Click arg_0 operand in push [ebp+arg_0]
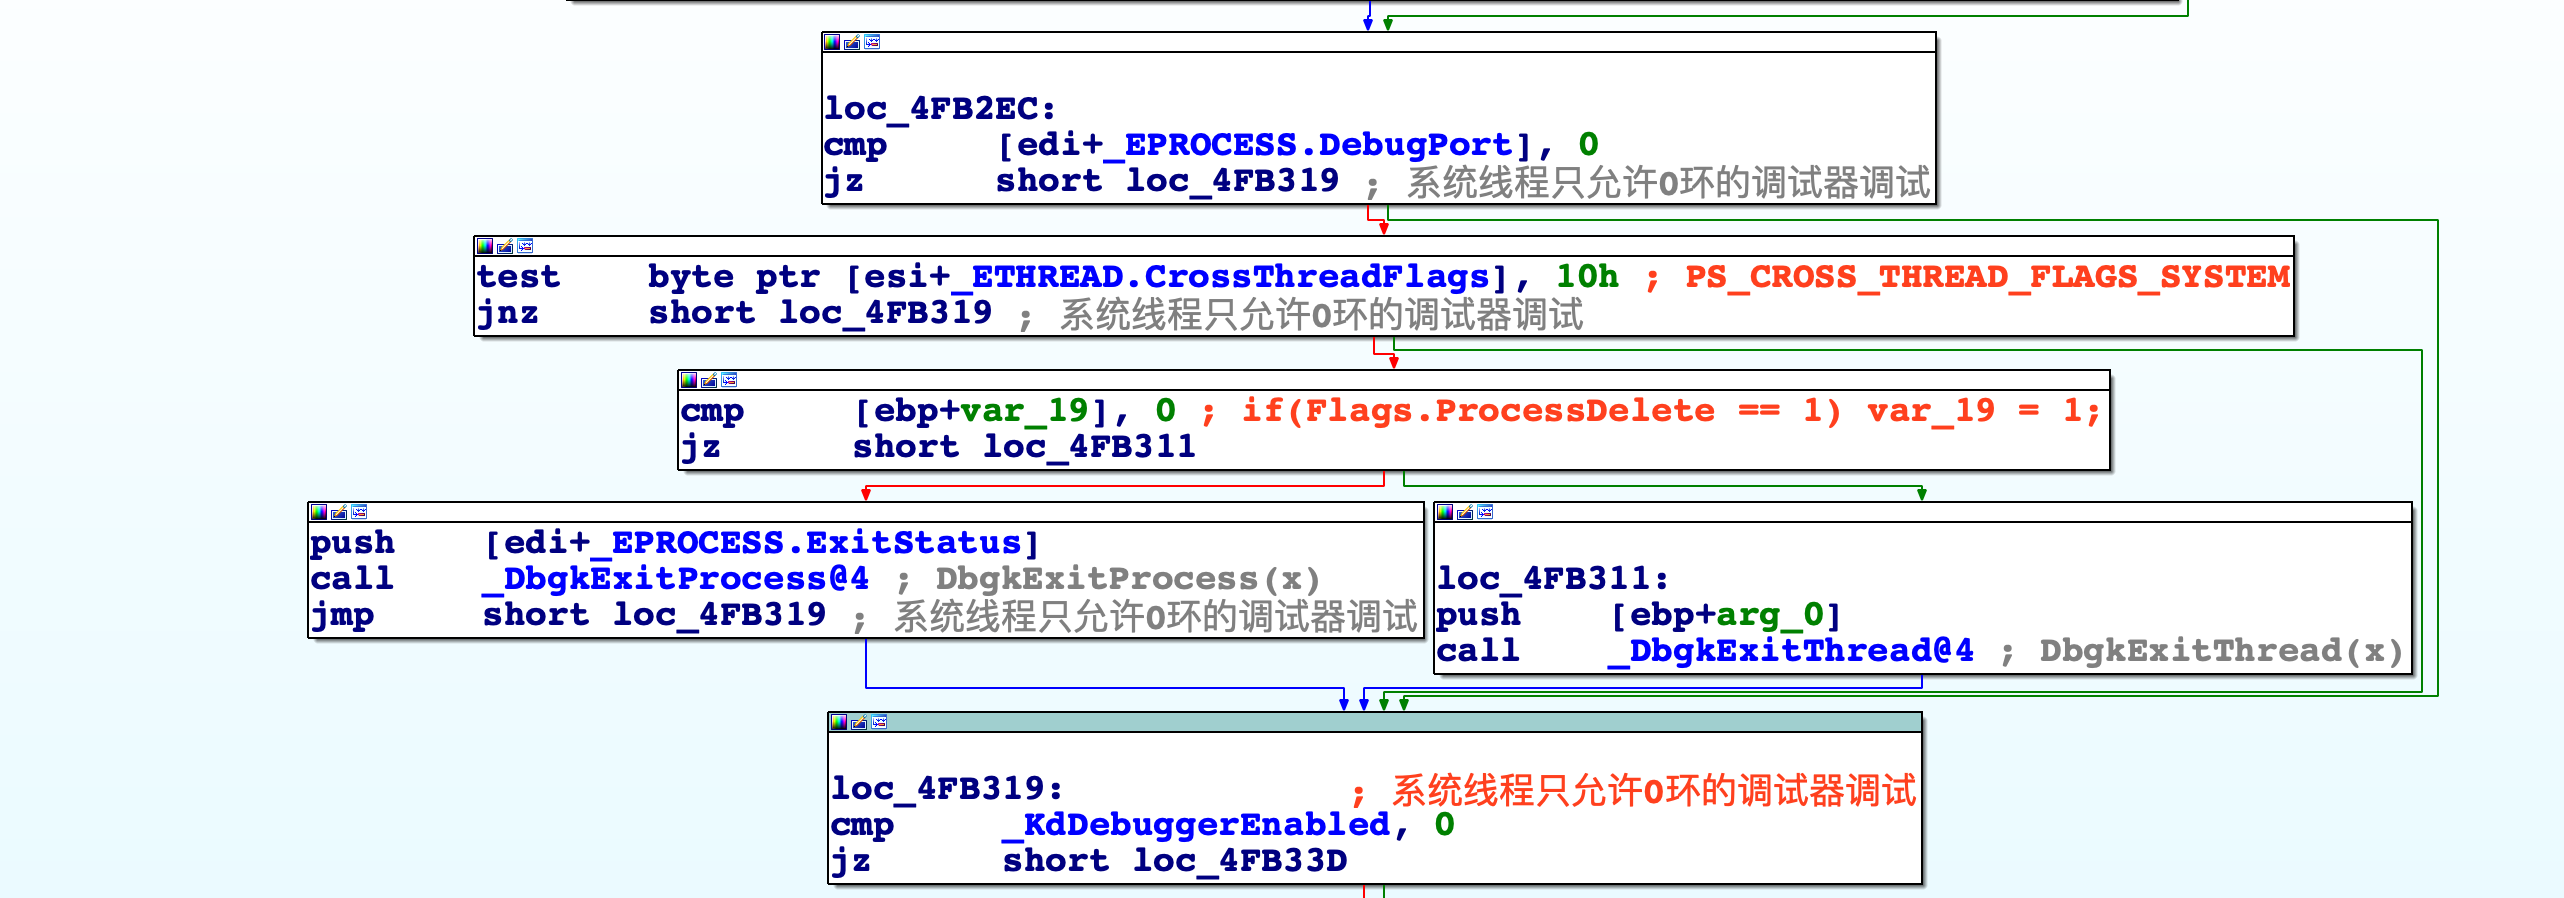Image resolution: width=2564 pixels, height=898 pixels. tap(1770, 615)
